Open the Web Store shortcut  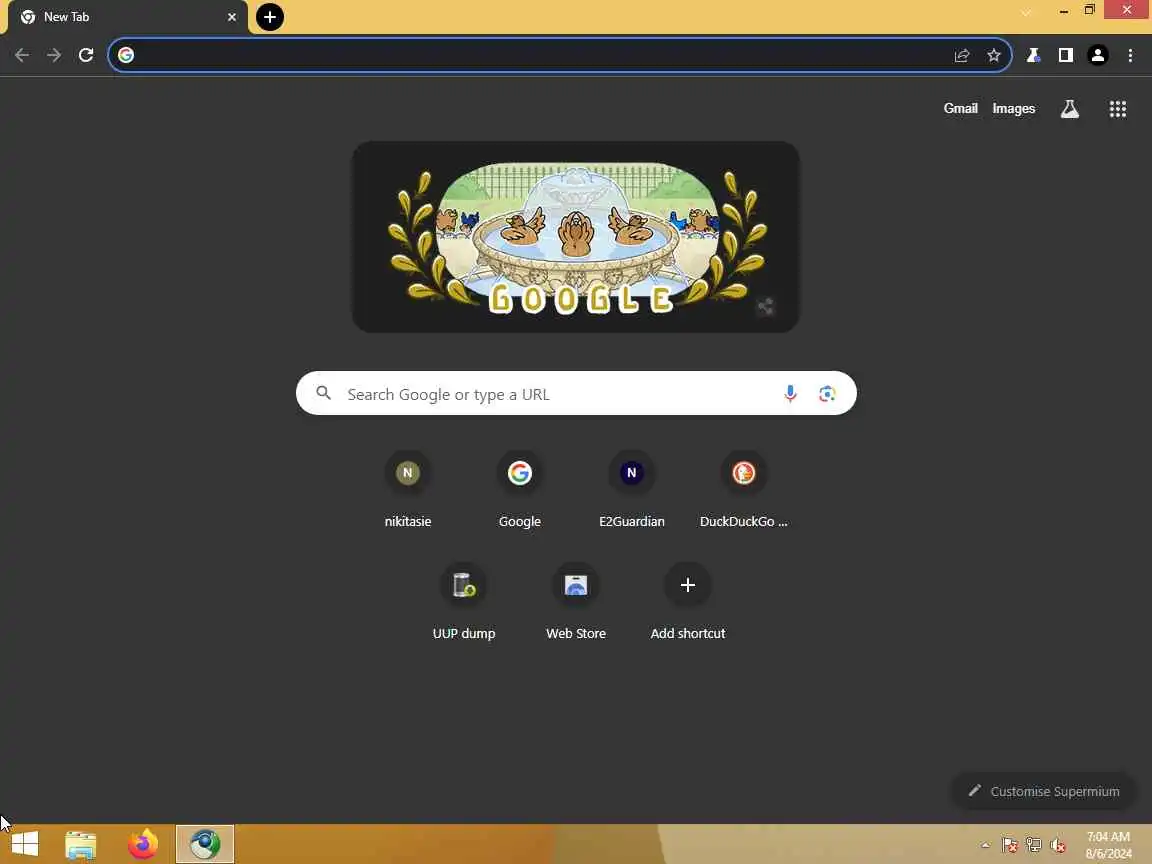(x=575, y=600)
